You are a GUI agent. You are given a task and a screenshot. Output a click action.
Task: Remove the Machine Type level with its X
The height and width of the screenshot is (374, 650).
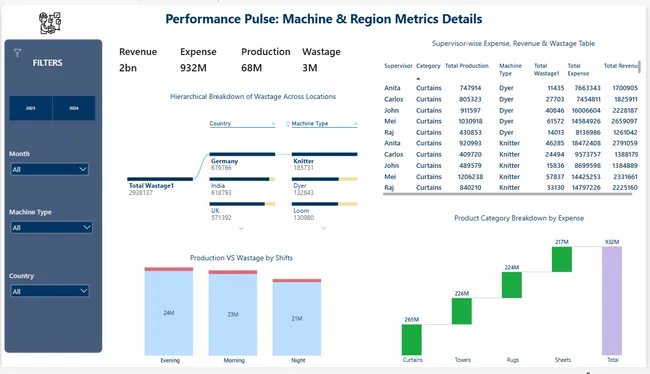click(x=356, y=124)
